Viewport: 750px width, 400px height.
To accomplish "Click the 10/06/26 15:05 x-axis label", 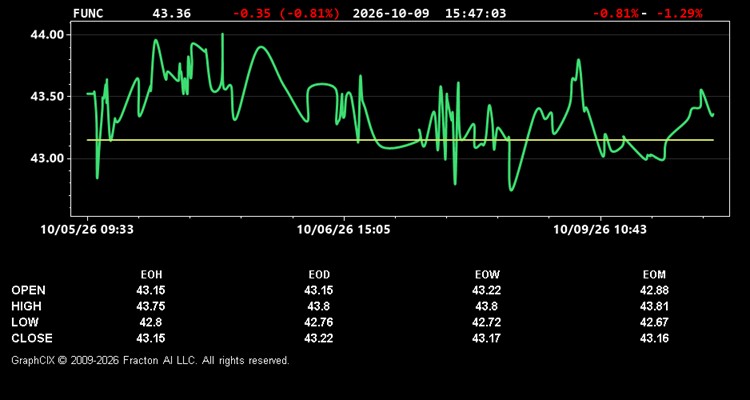I will 343,230.
